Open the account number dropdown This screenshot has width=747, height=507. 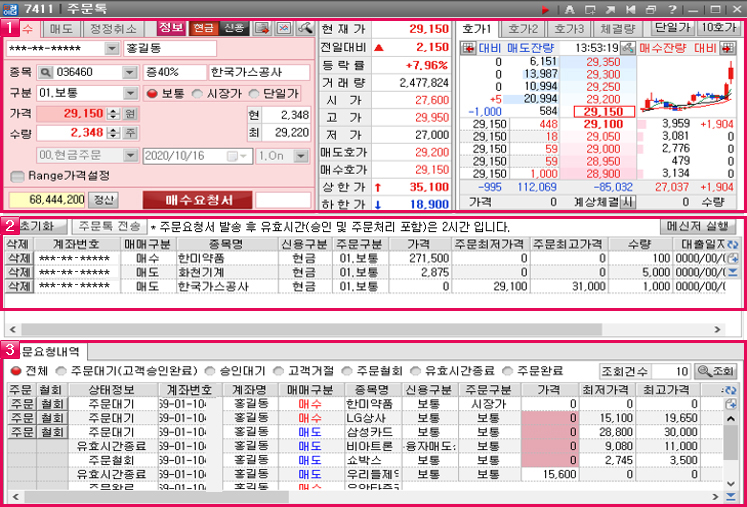[x=111, y=49]
